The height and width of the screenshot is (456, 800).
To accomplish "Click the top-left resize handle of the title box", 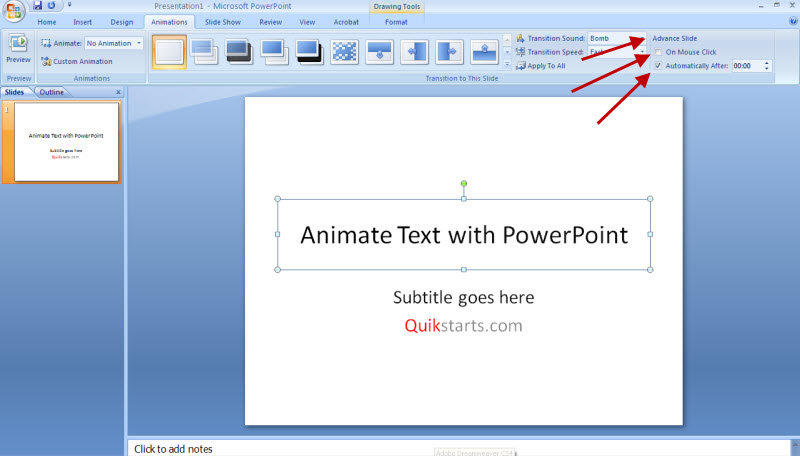I will [278, 199].
